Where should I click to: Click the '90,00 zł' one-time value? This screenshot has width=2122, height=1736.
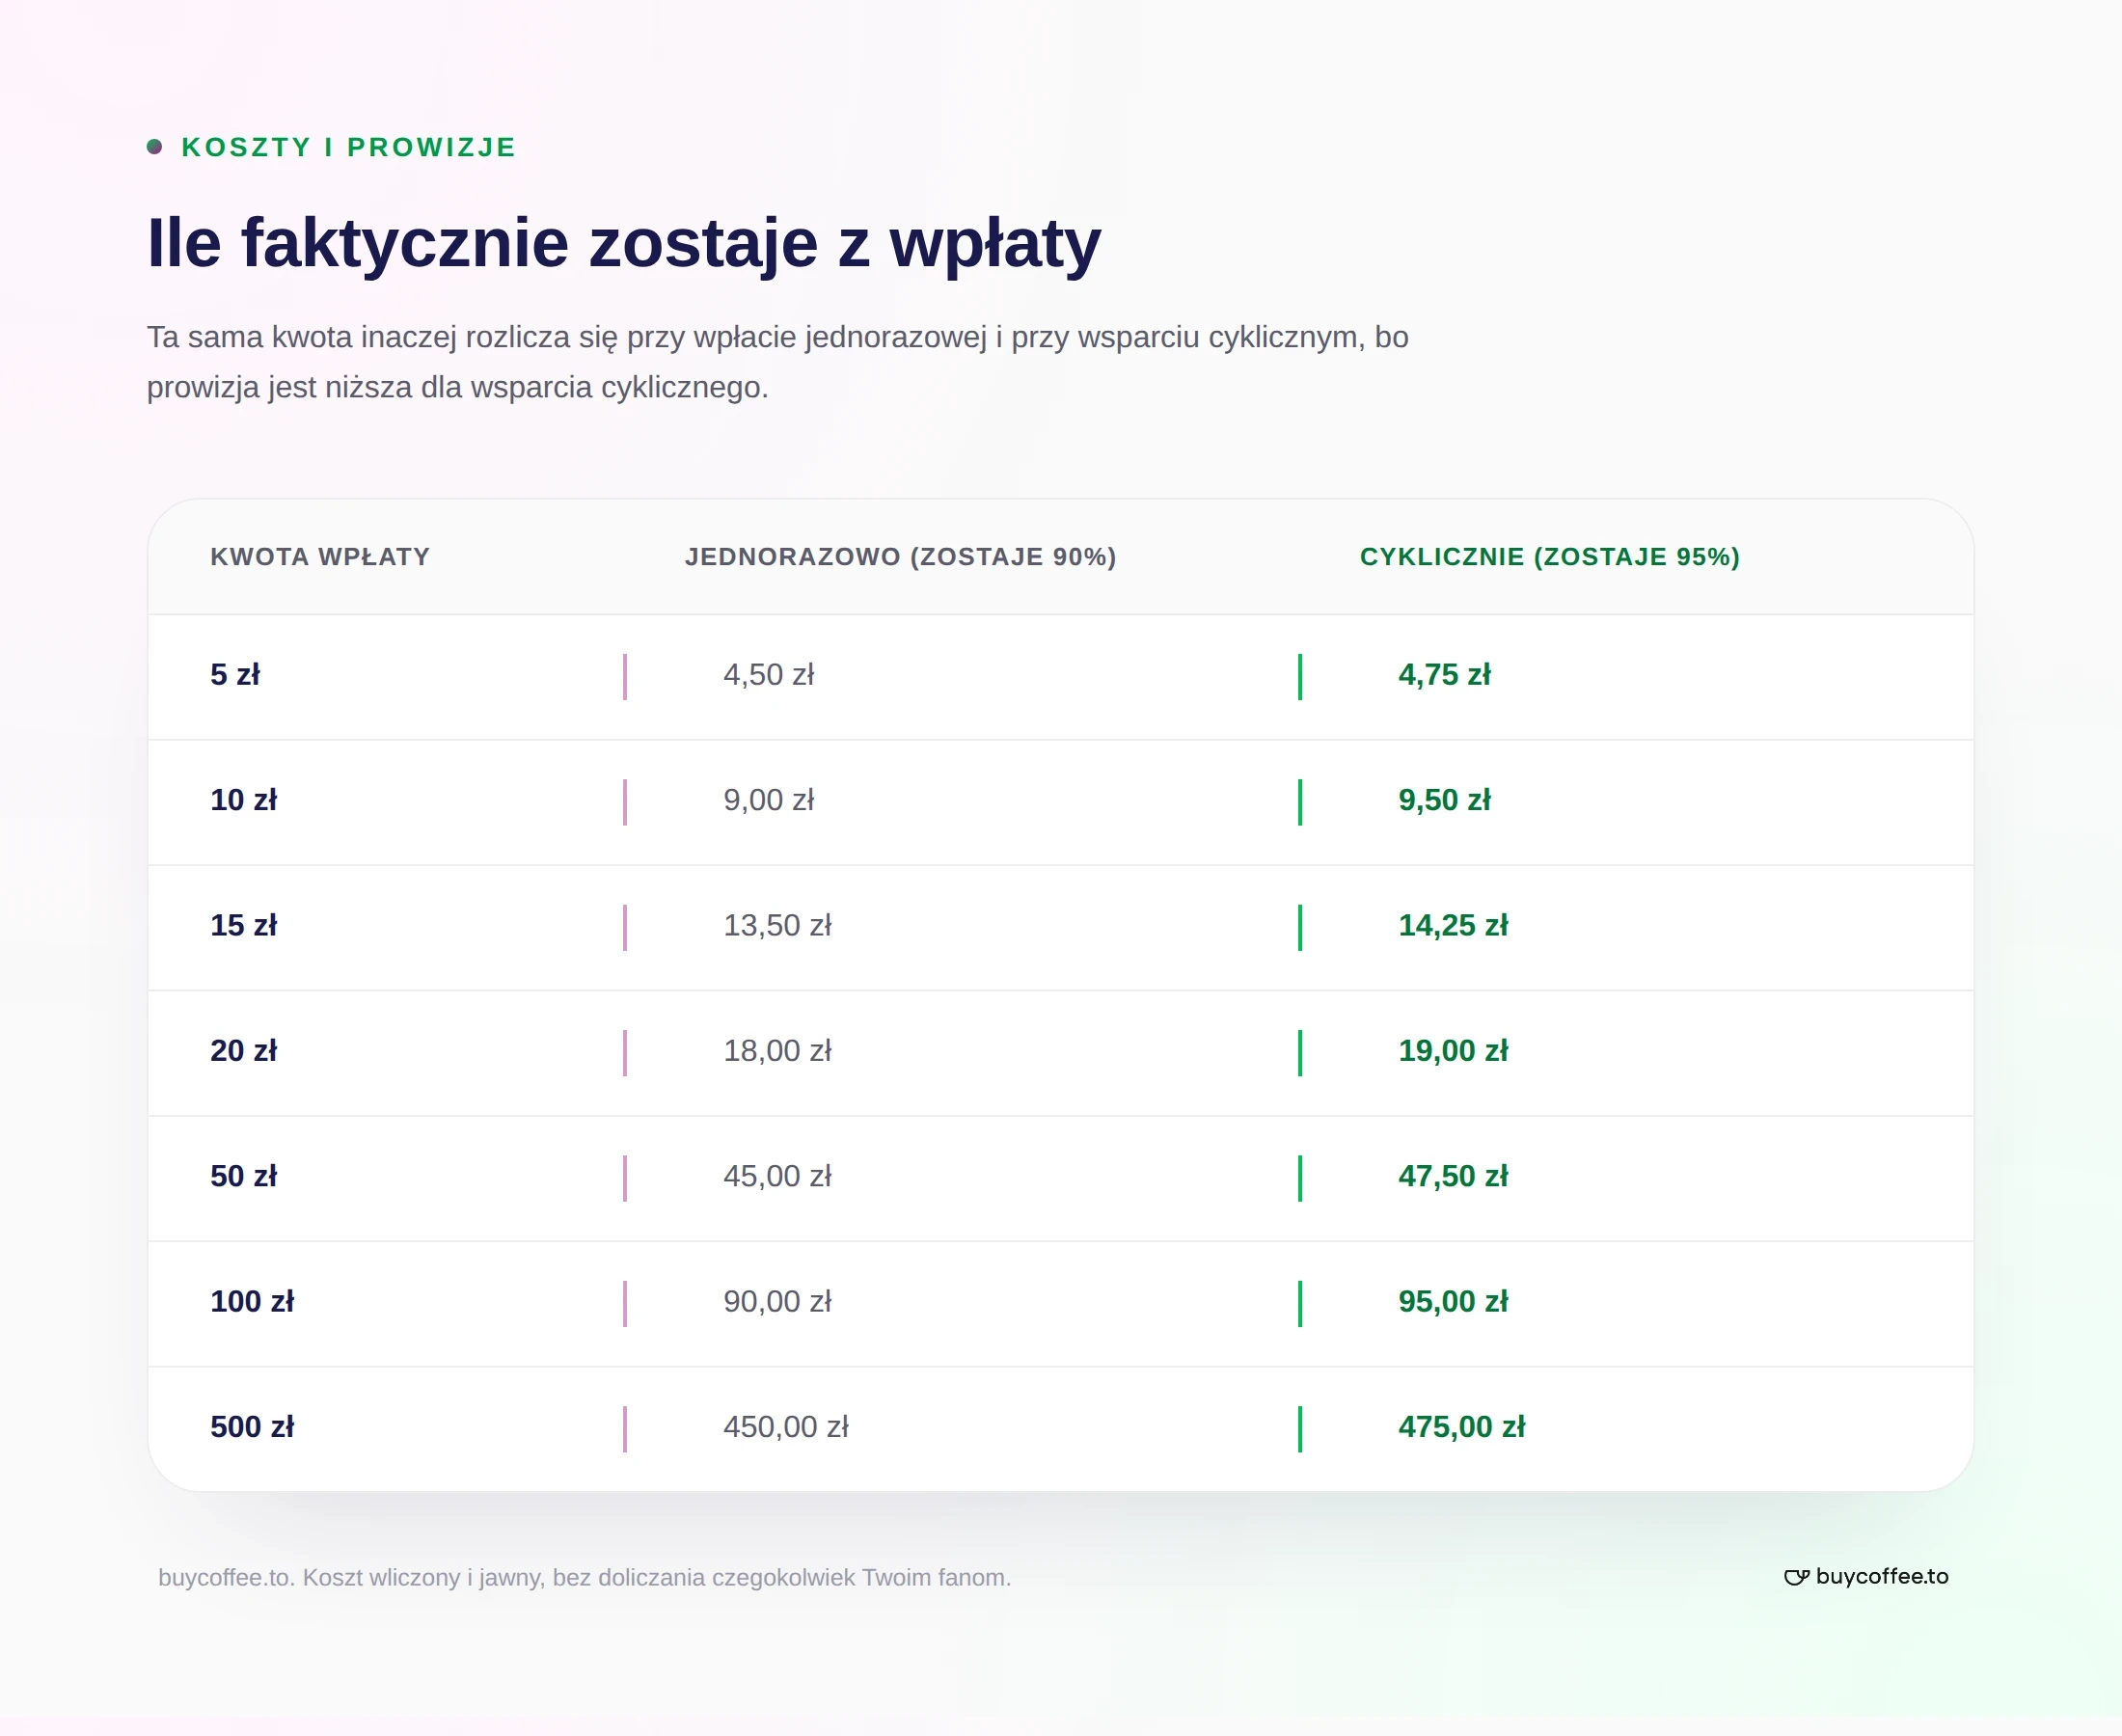777,1302
